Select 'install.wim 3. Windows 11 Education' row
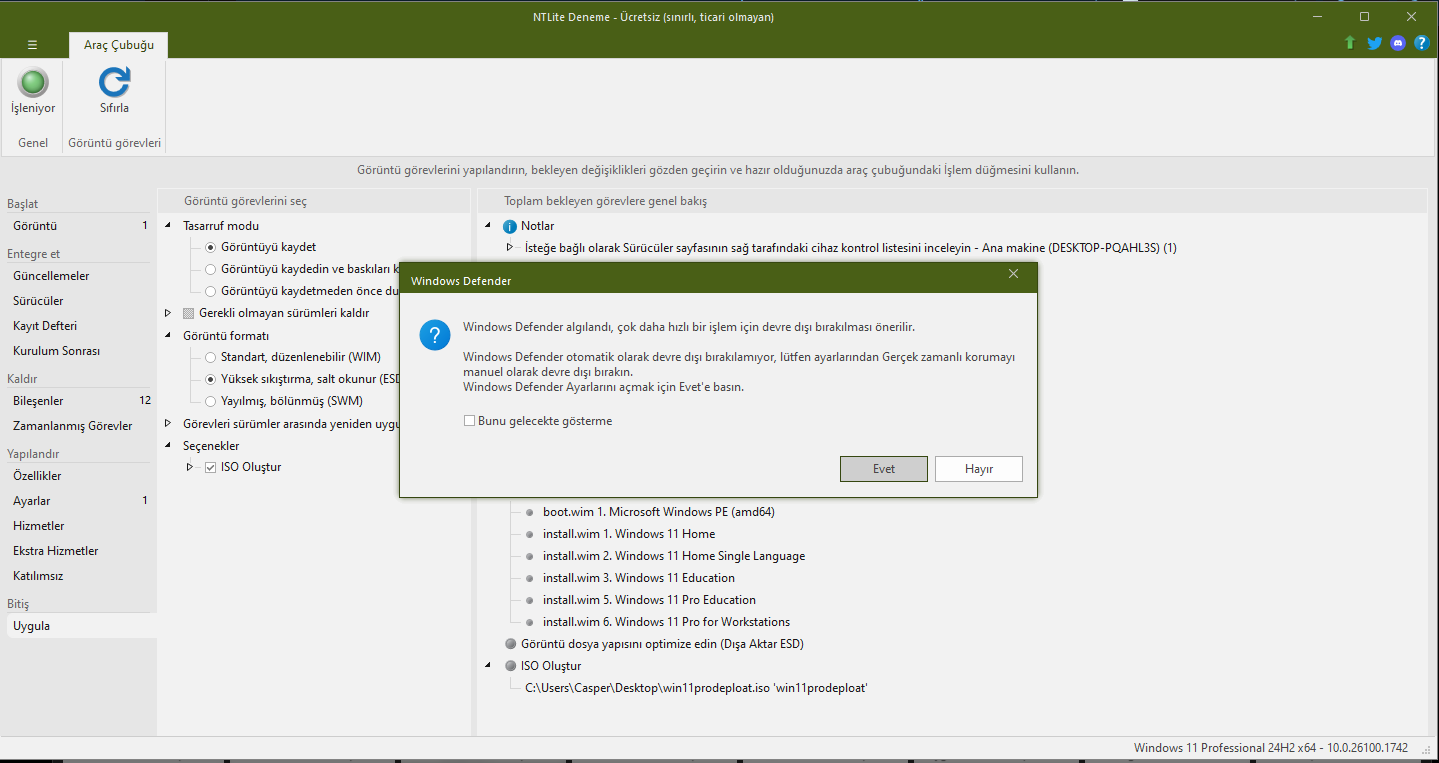Screen dimensions: 1439x763 pyautogui.click(x=639, y=578)
